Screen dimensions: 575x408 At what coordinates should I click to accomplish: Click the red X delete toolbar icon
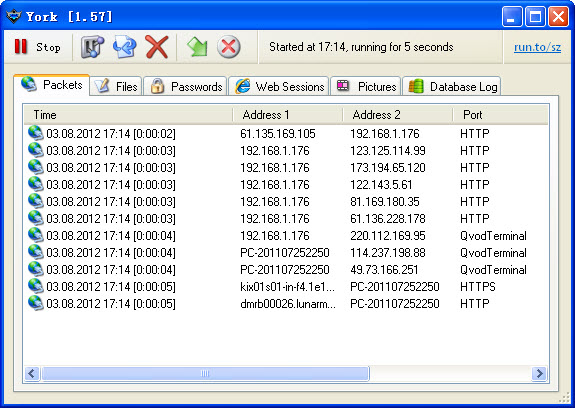(157, 47)
